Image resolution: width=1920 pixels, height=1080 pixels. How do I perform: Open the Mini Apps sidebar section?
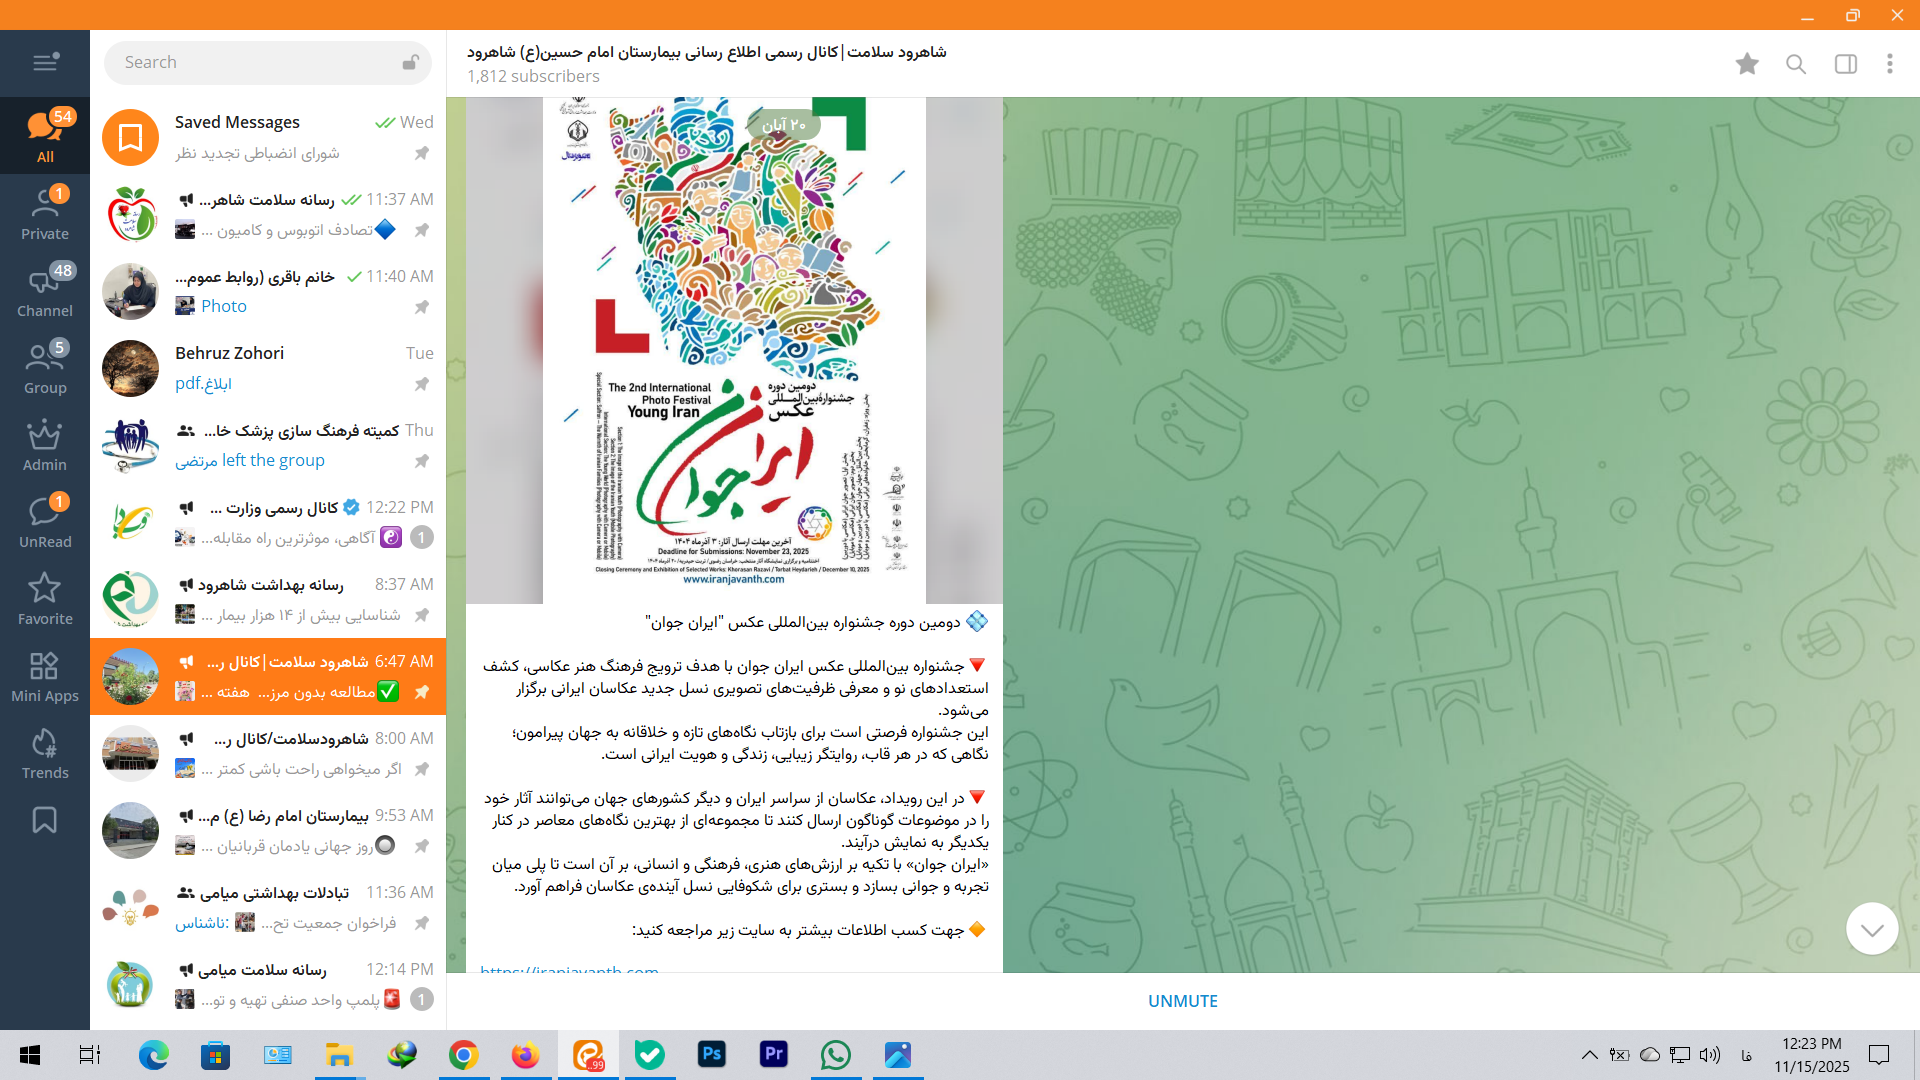click(x=45, y=677)
